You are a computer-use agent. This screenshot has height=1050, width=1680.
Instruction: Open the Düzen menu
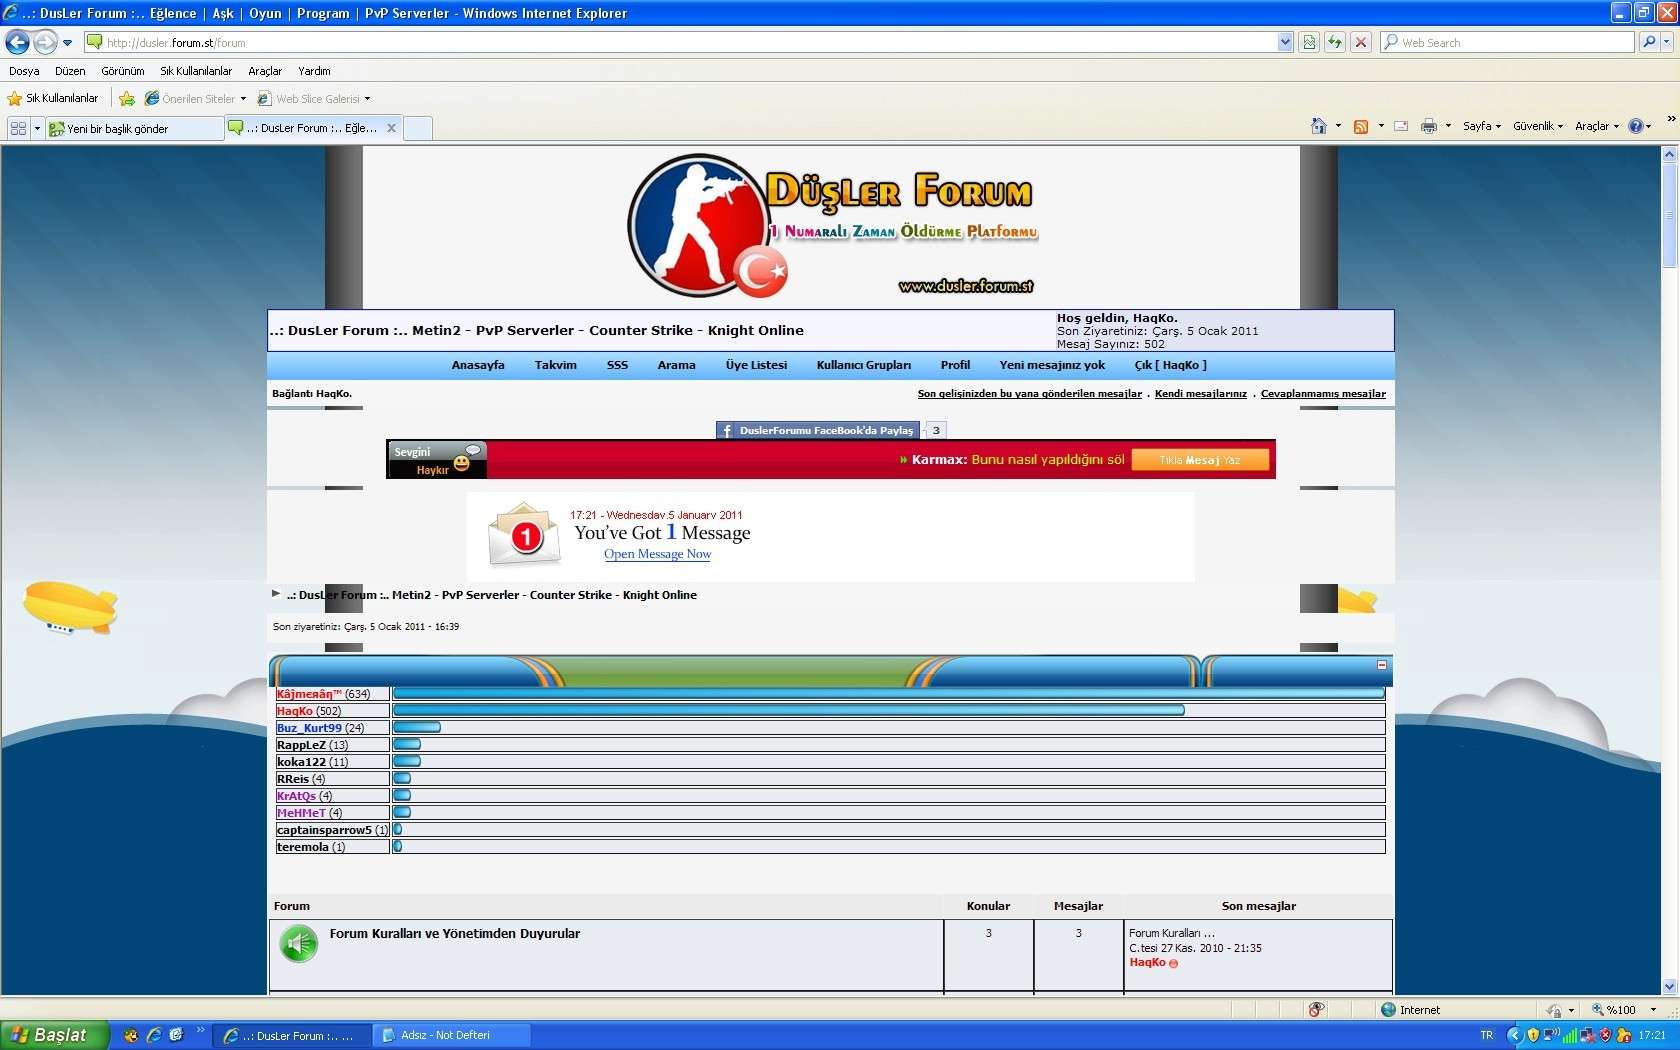70,71
